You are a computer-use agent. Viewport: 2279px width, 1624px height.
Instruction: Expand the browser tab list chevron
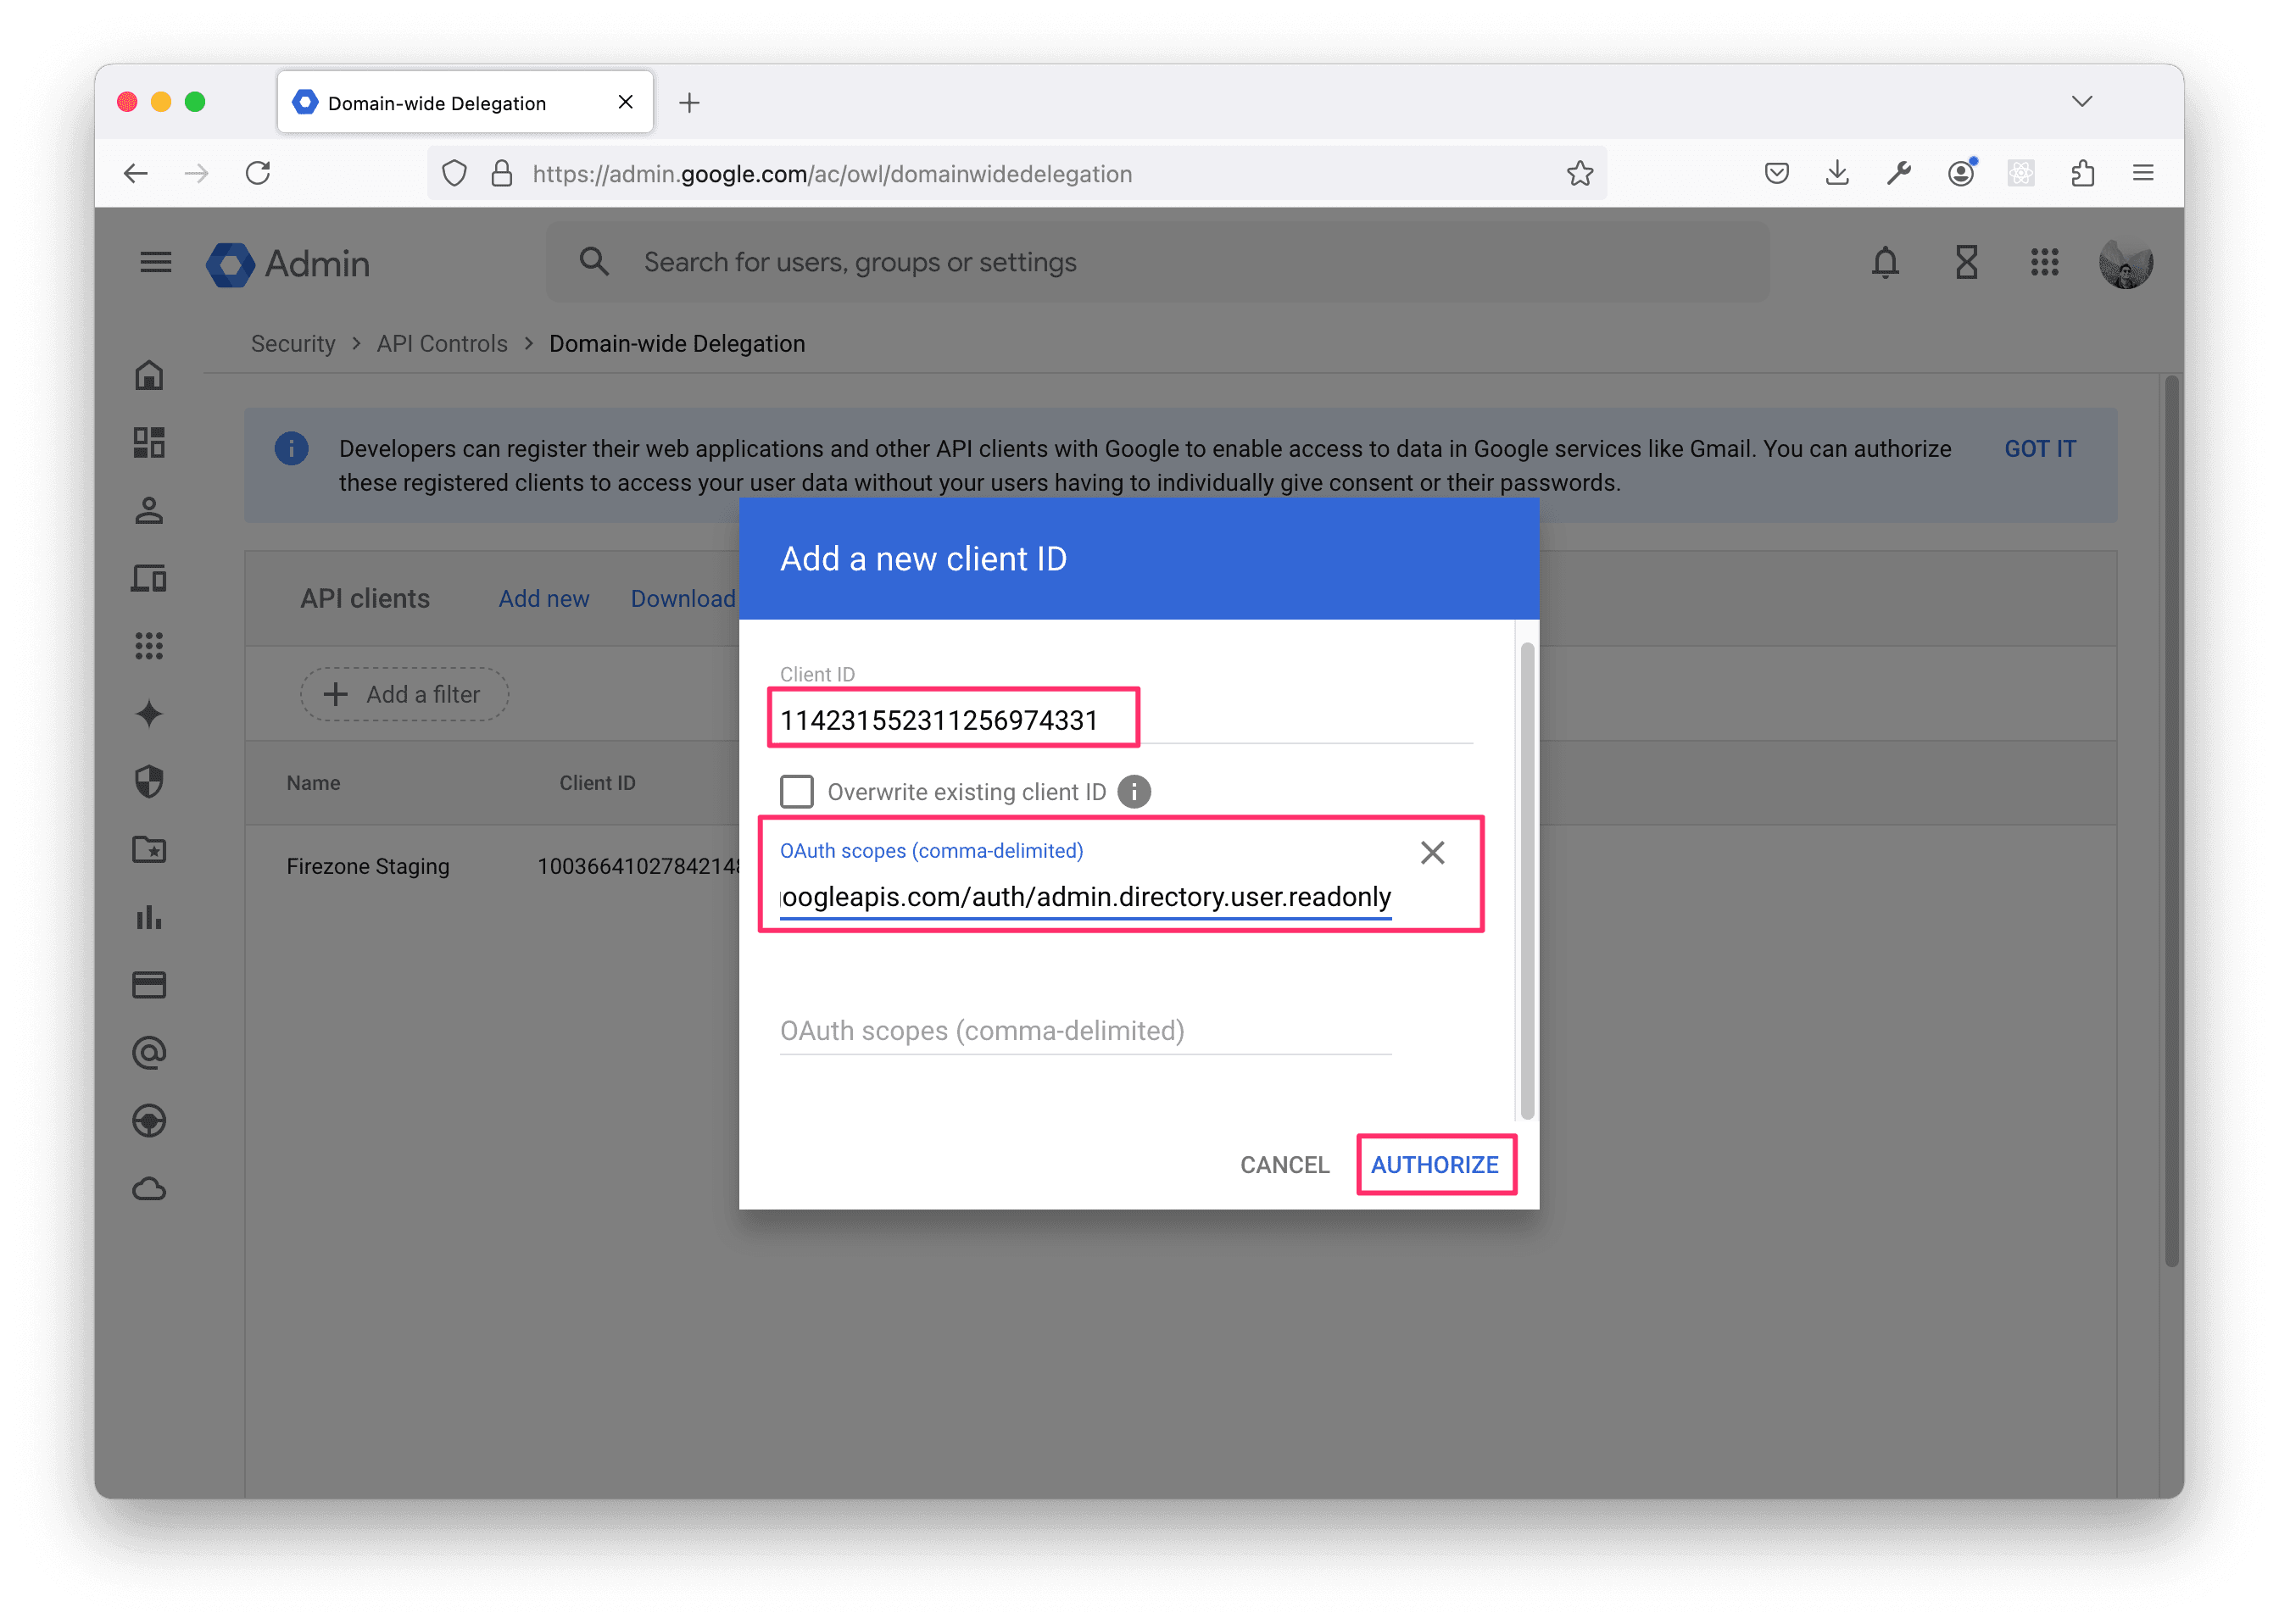click(x=2082, y=101)
